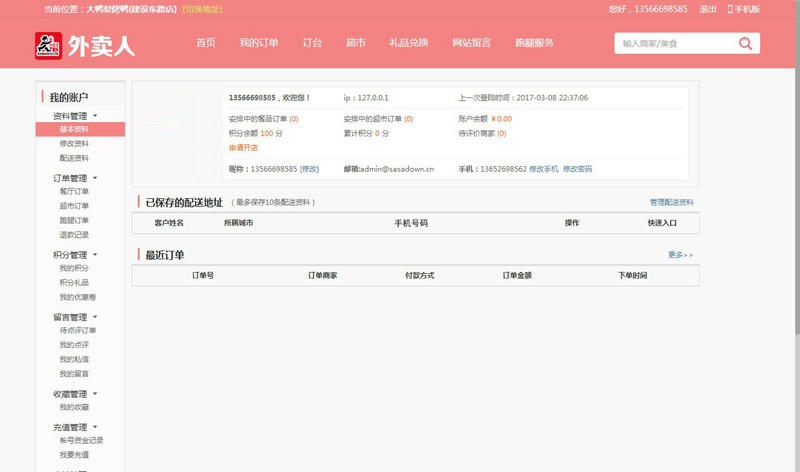Select 基本资料 in the sidebar

(x=80, y=129)
